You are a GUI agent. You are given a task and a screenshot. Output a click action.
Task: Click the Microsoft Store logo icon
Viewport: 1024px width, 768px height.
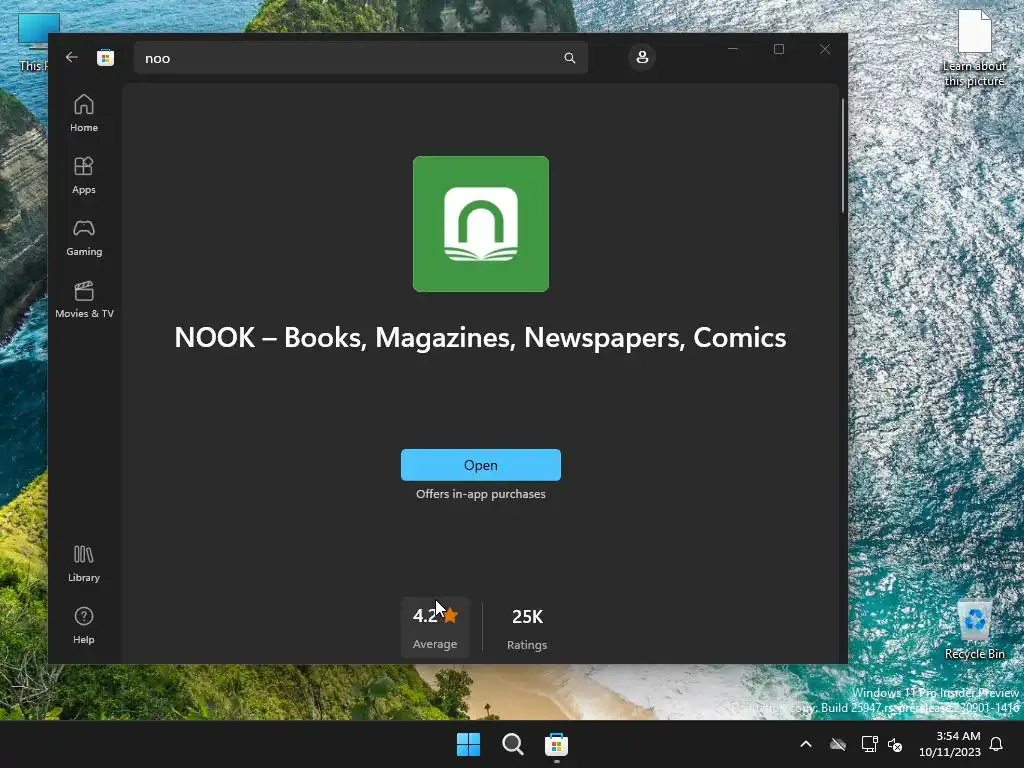105,58
